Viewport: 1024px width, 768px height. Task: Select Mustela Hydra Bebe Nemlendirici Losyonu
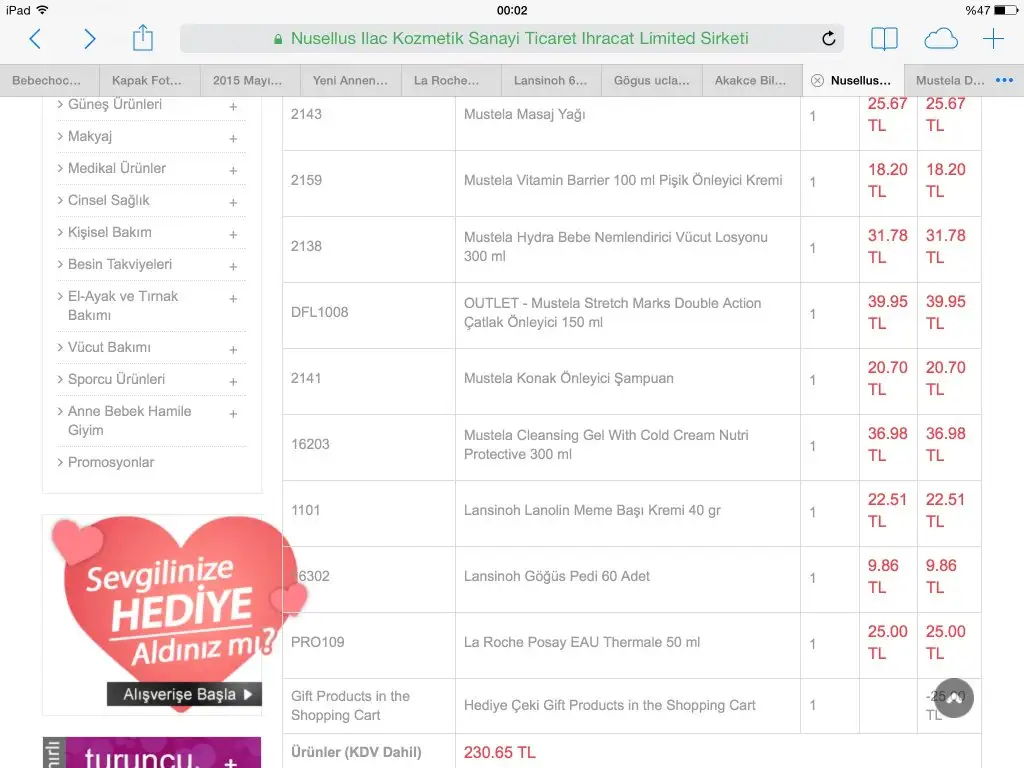point(616,247)
